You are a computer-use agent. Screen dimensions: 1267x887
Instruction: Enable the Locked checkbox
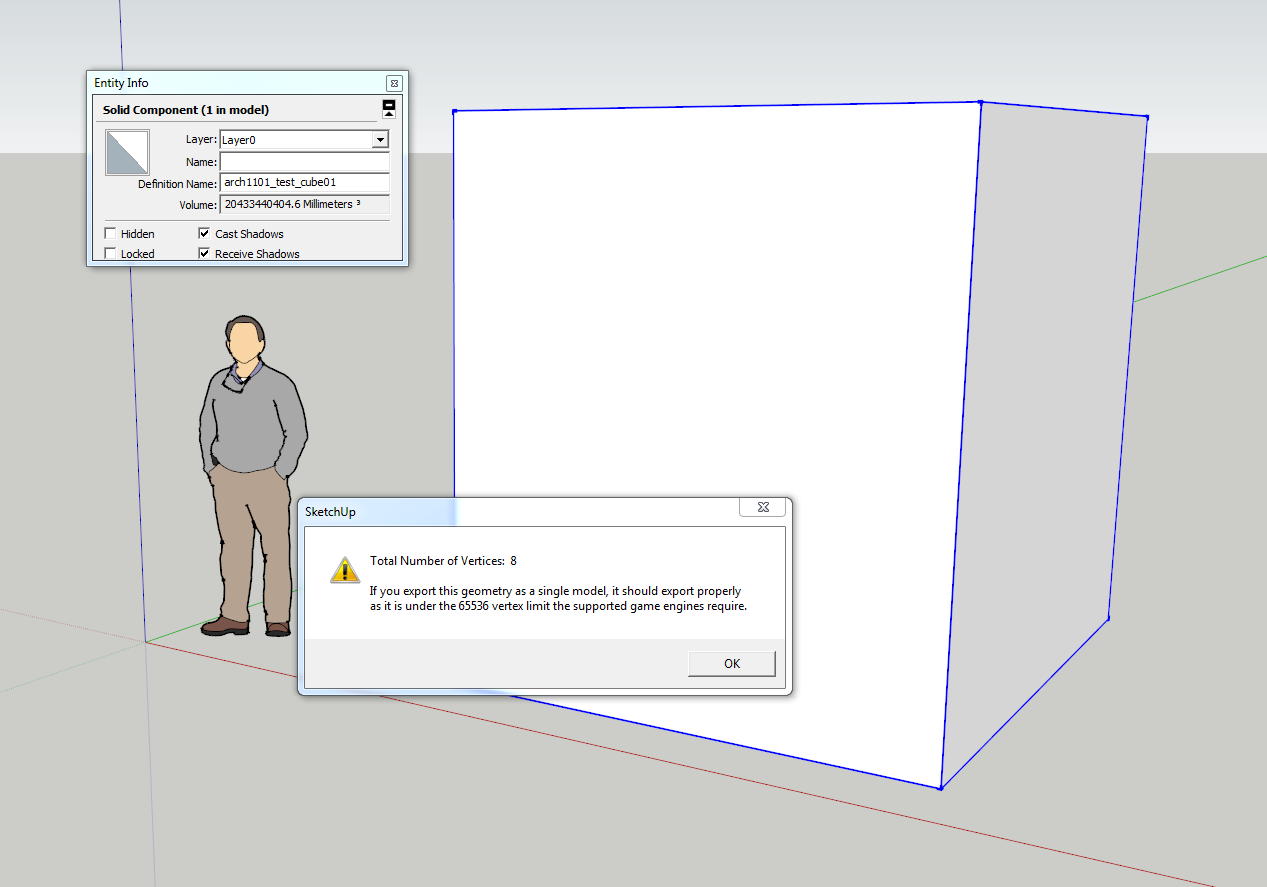point(110,254)
